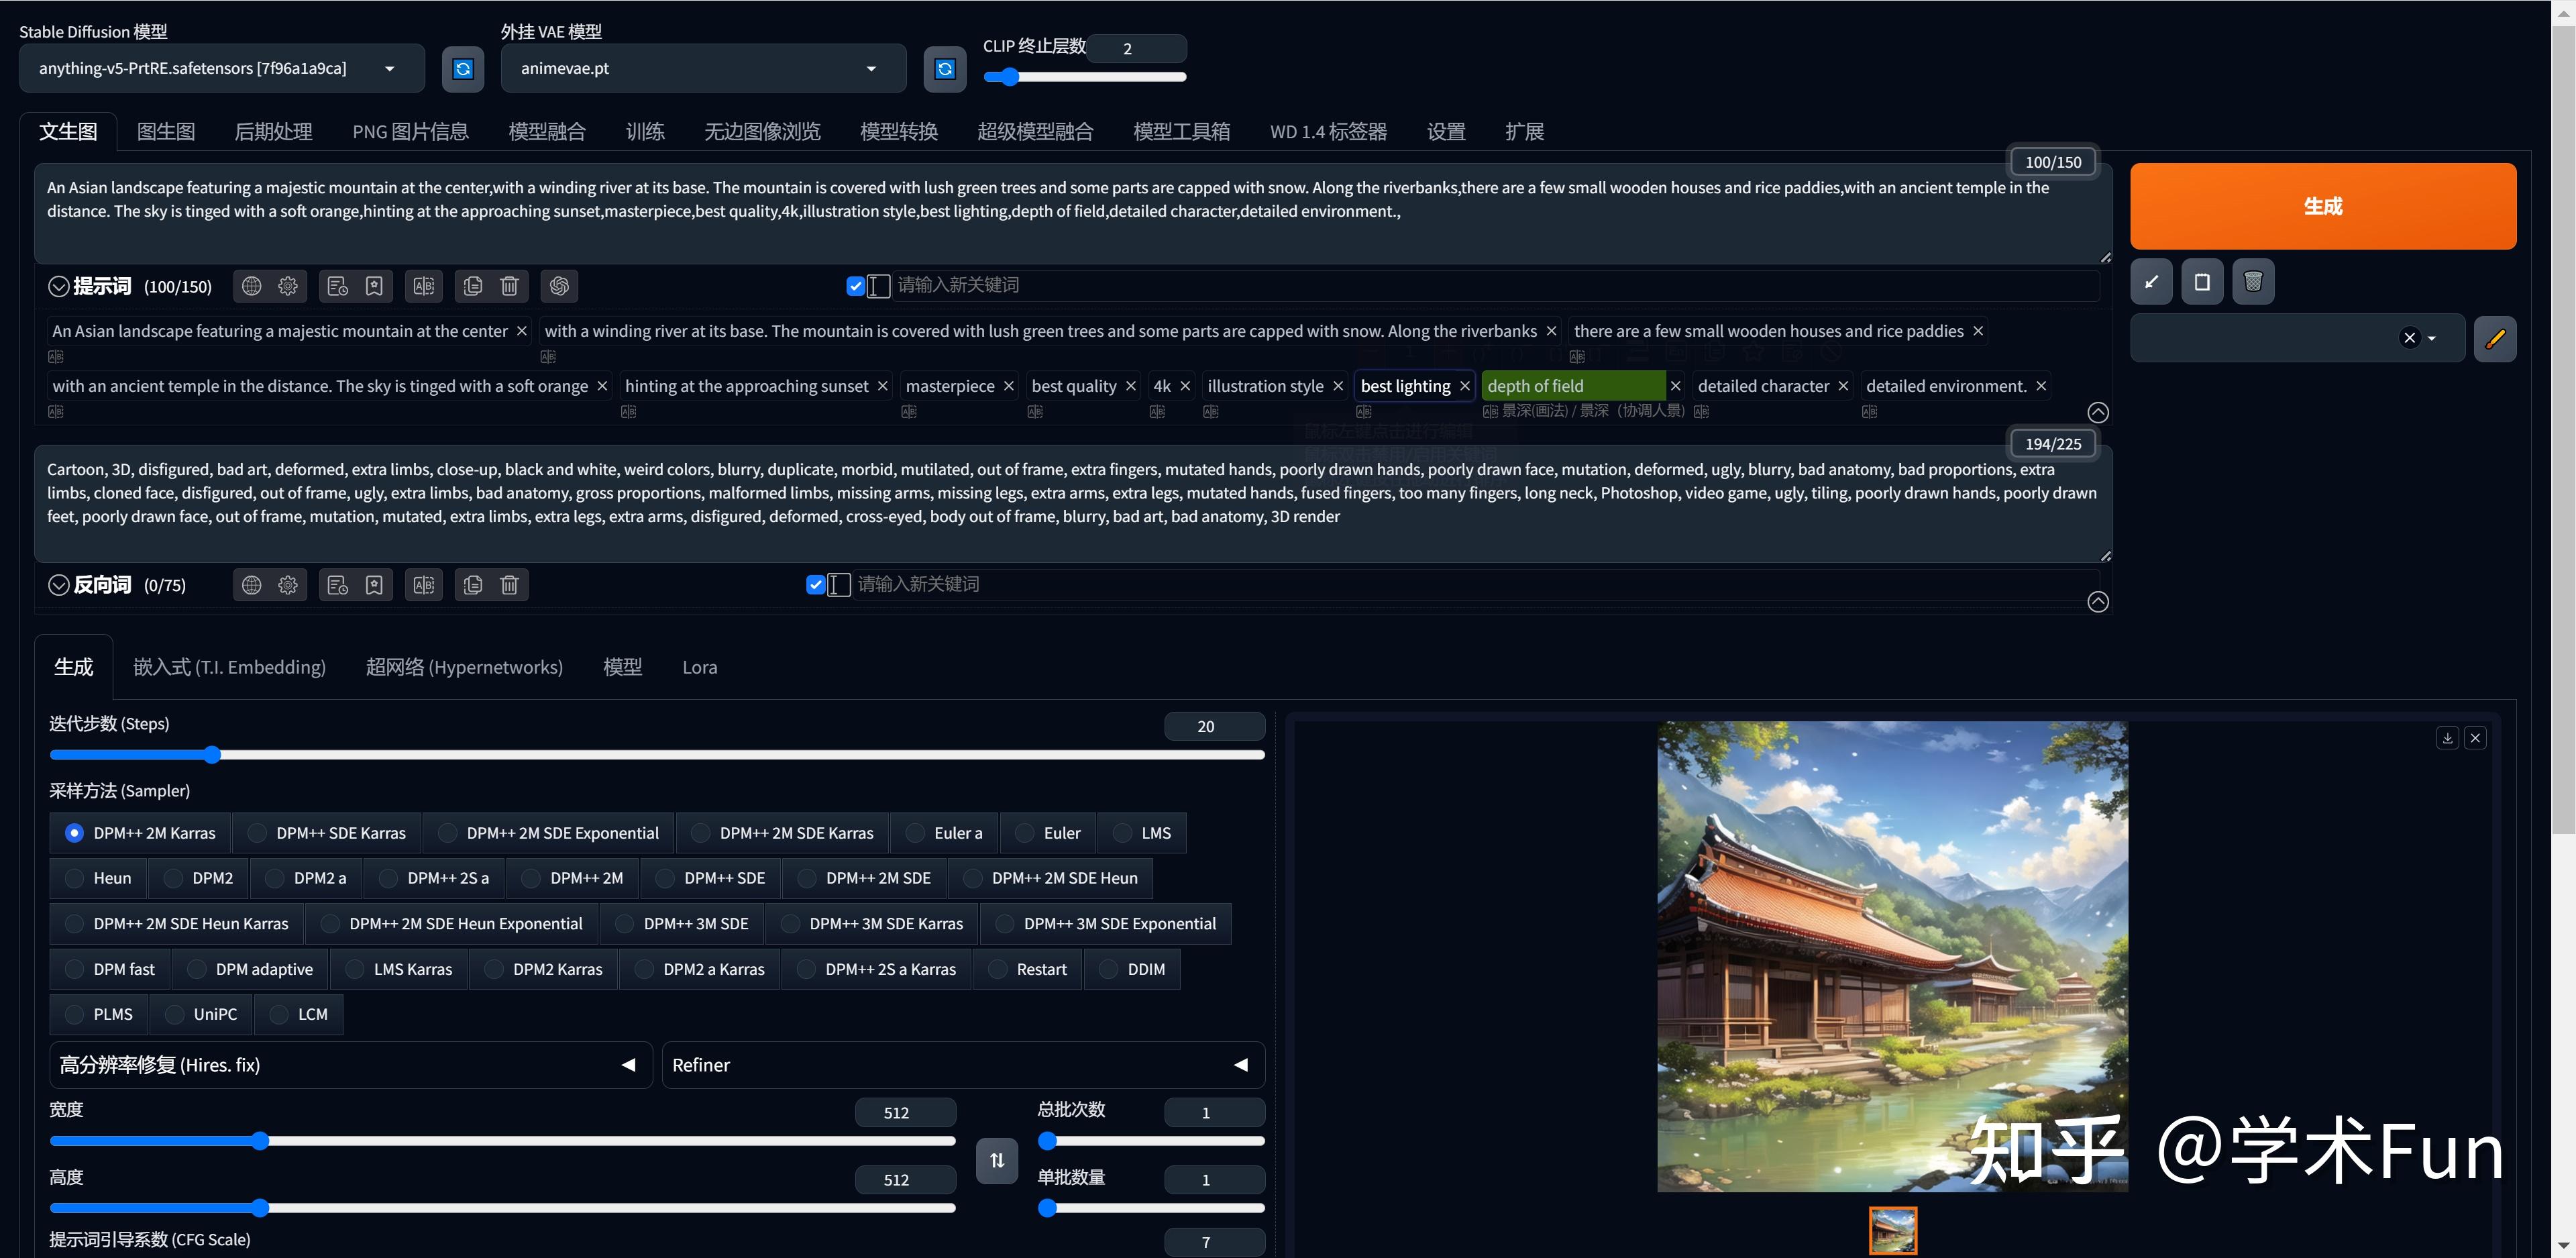Click the globe language icon beside 提示词
2576x1258 pixels.
pyautogui.click(x=251, y=286)
